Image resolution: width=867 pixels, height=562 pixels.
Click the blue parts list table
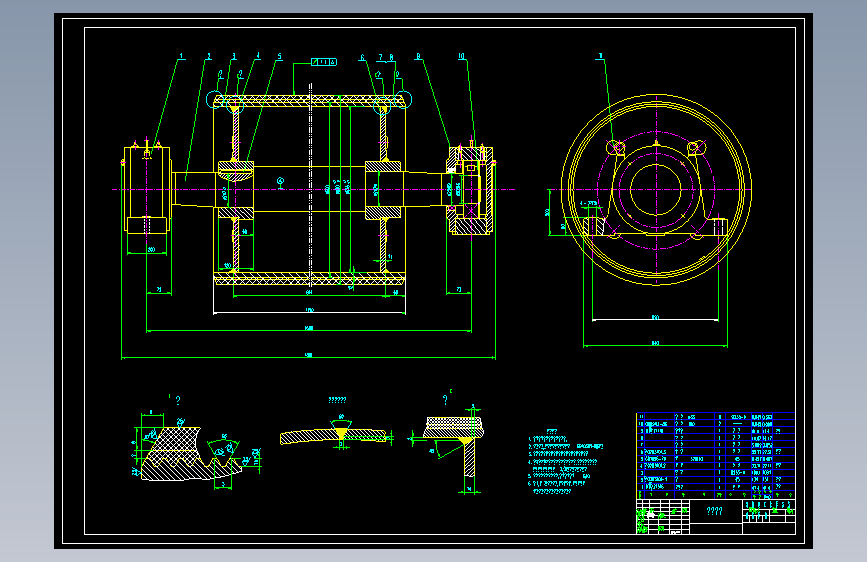715,456
